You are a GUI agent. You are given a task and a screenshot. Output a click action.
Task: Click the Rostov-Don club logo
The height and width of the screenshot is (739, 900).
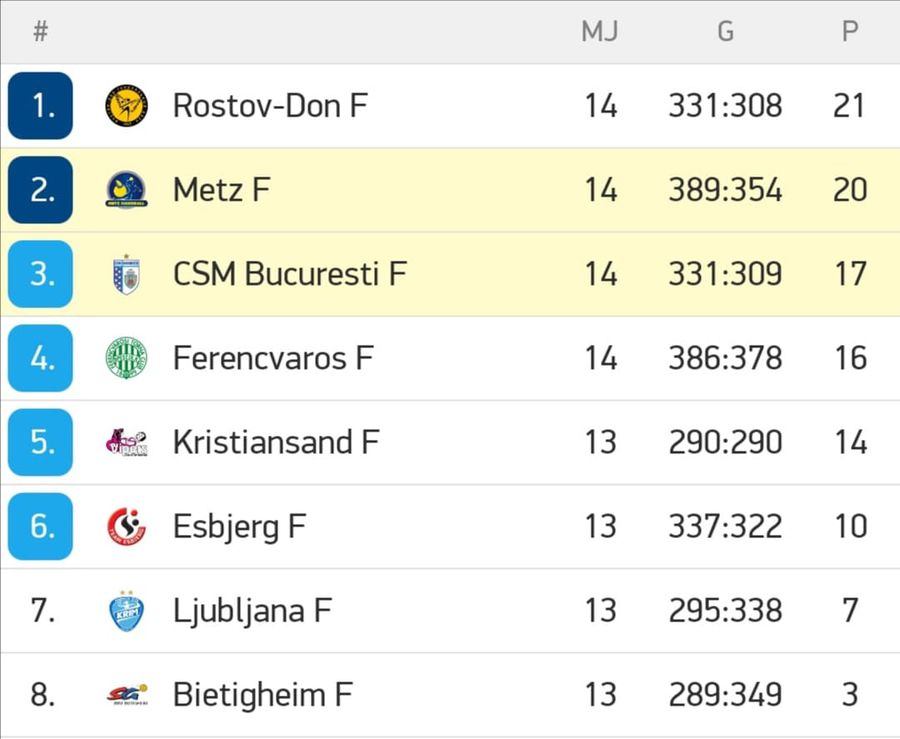(x=126, y=106)
